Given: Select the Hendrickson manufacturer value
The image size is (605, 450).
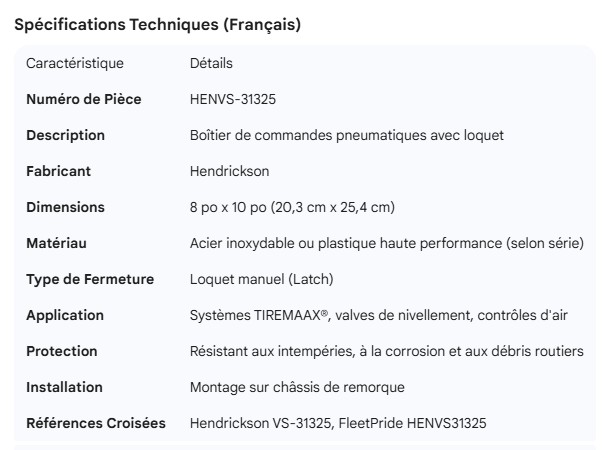Looking at the screenshot, I should coord(230,172).
